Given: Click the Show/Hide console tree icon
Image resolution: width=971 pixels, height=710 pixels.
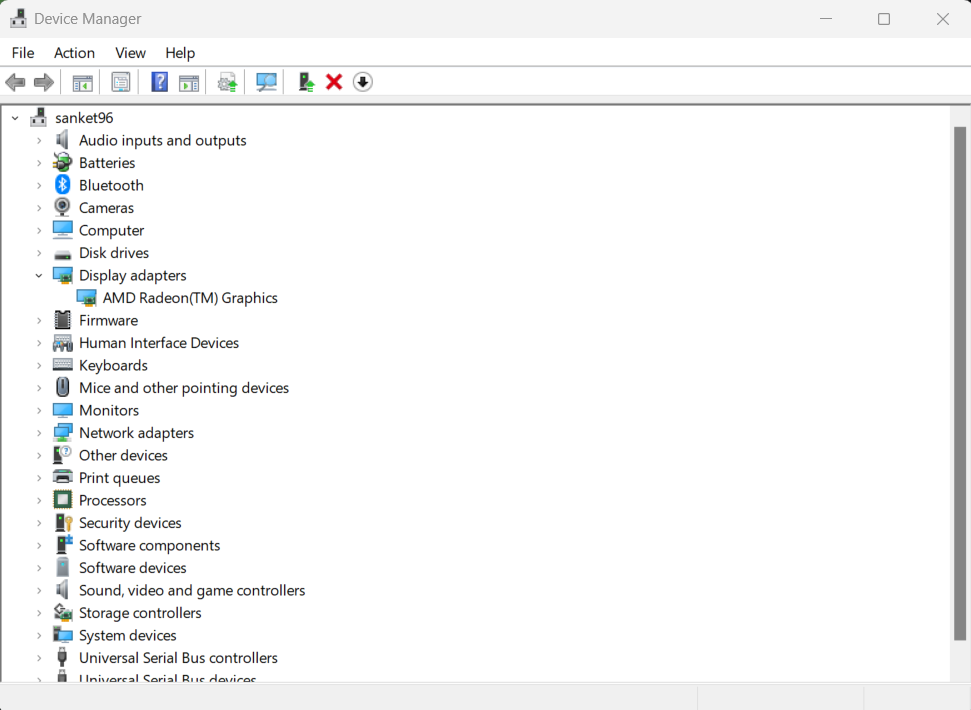Looking at the screenshot, I should pos(83,81).
